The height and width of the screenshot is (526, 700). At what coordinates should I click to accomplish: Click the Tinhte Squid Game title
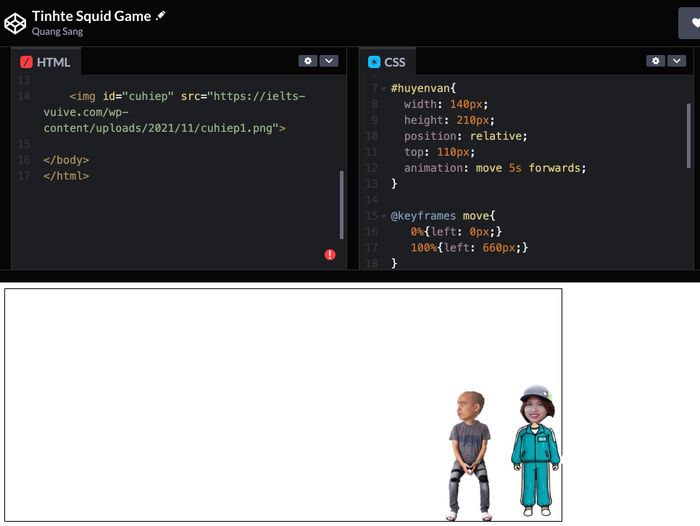pos(91,16)
